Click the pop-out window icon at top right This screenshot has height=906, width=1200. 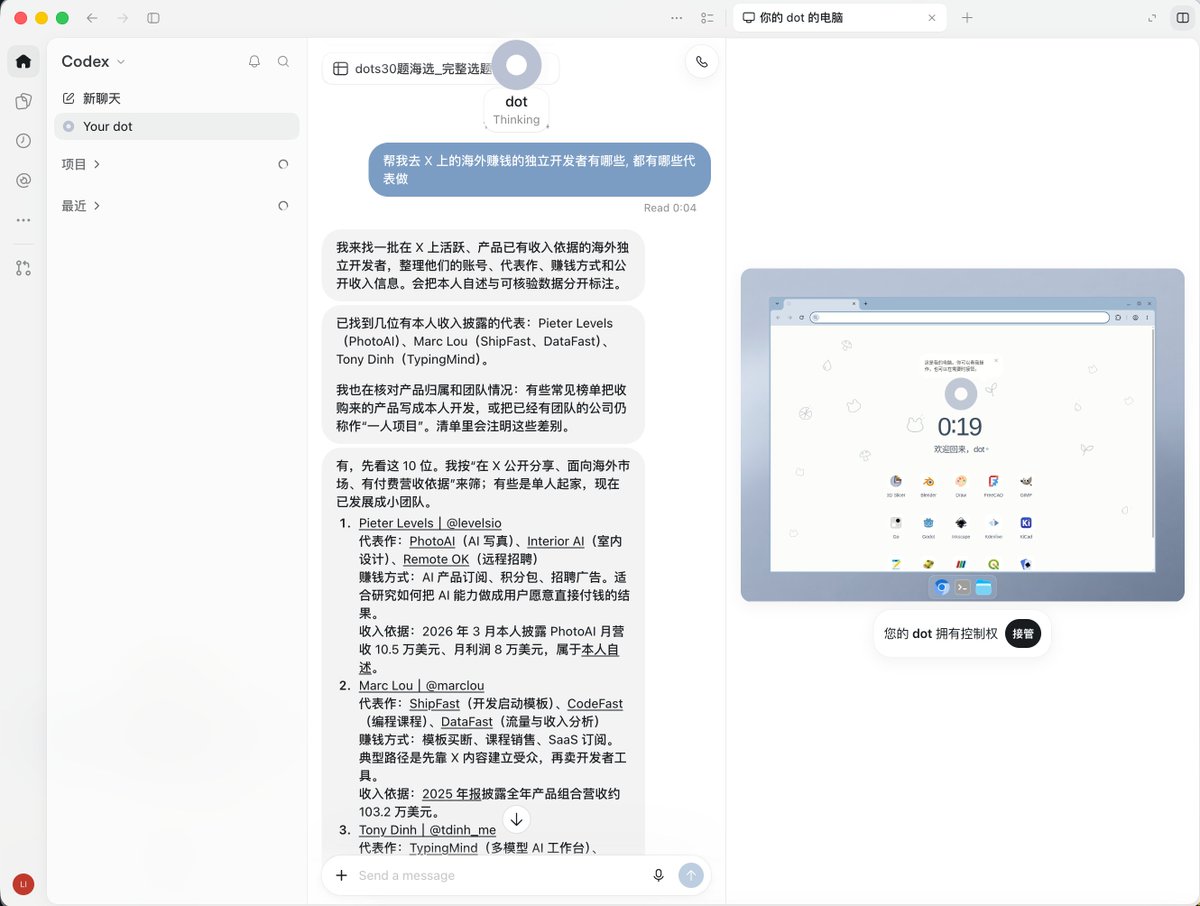click(1153, 18)
